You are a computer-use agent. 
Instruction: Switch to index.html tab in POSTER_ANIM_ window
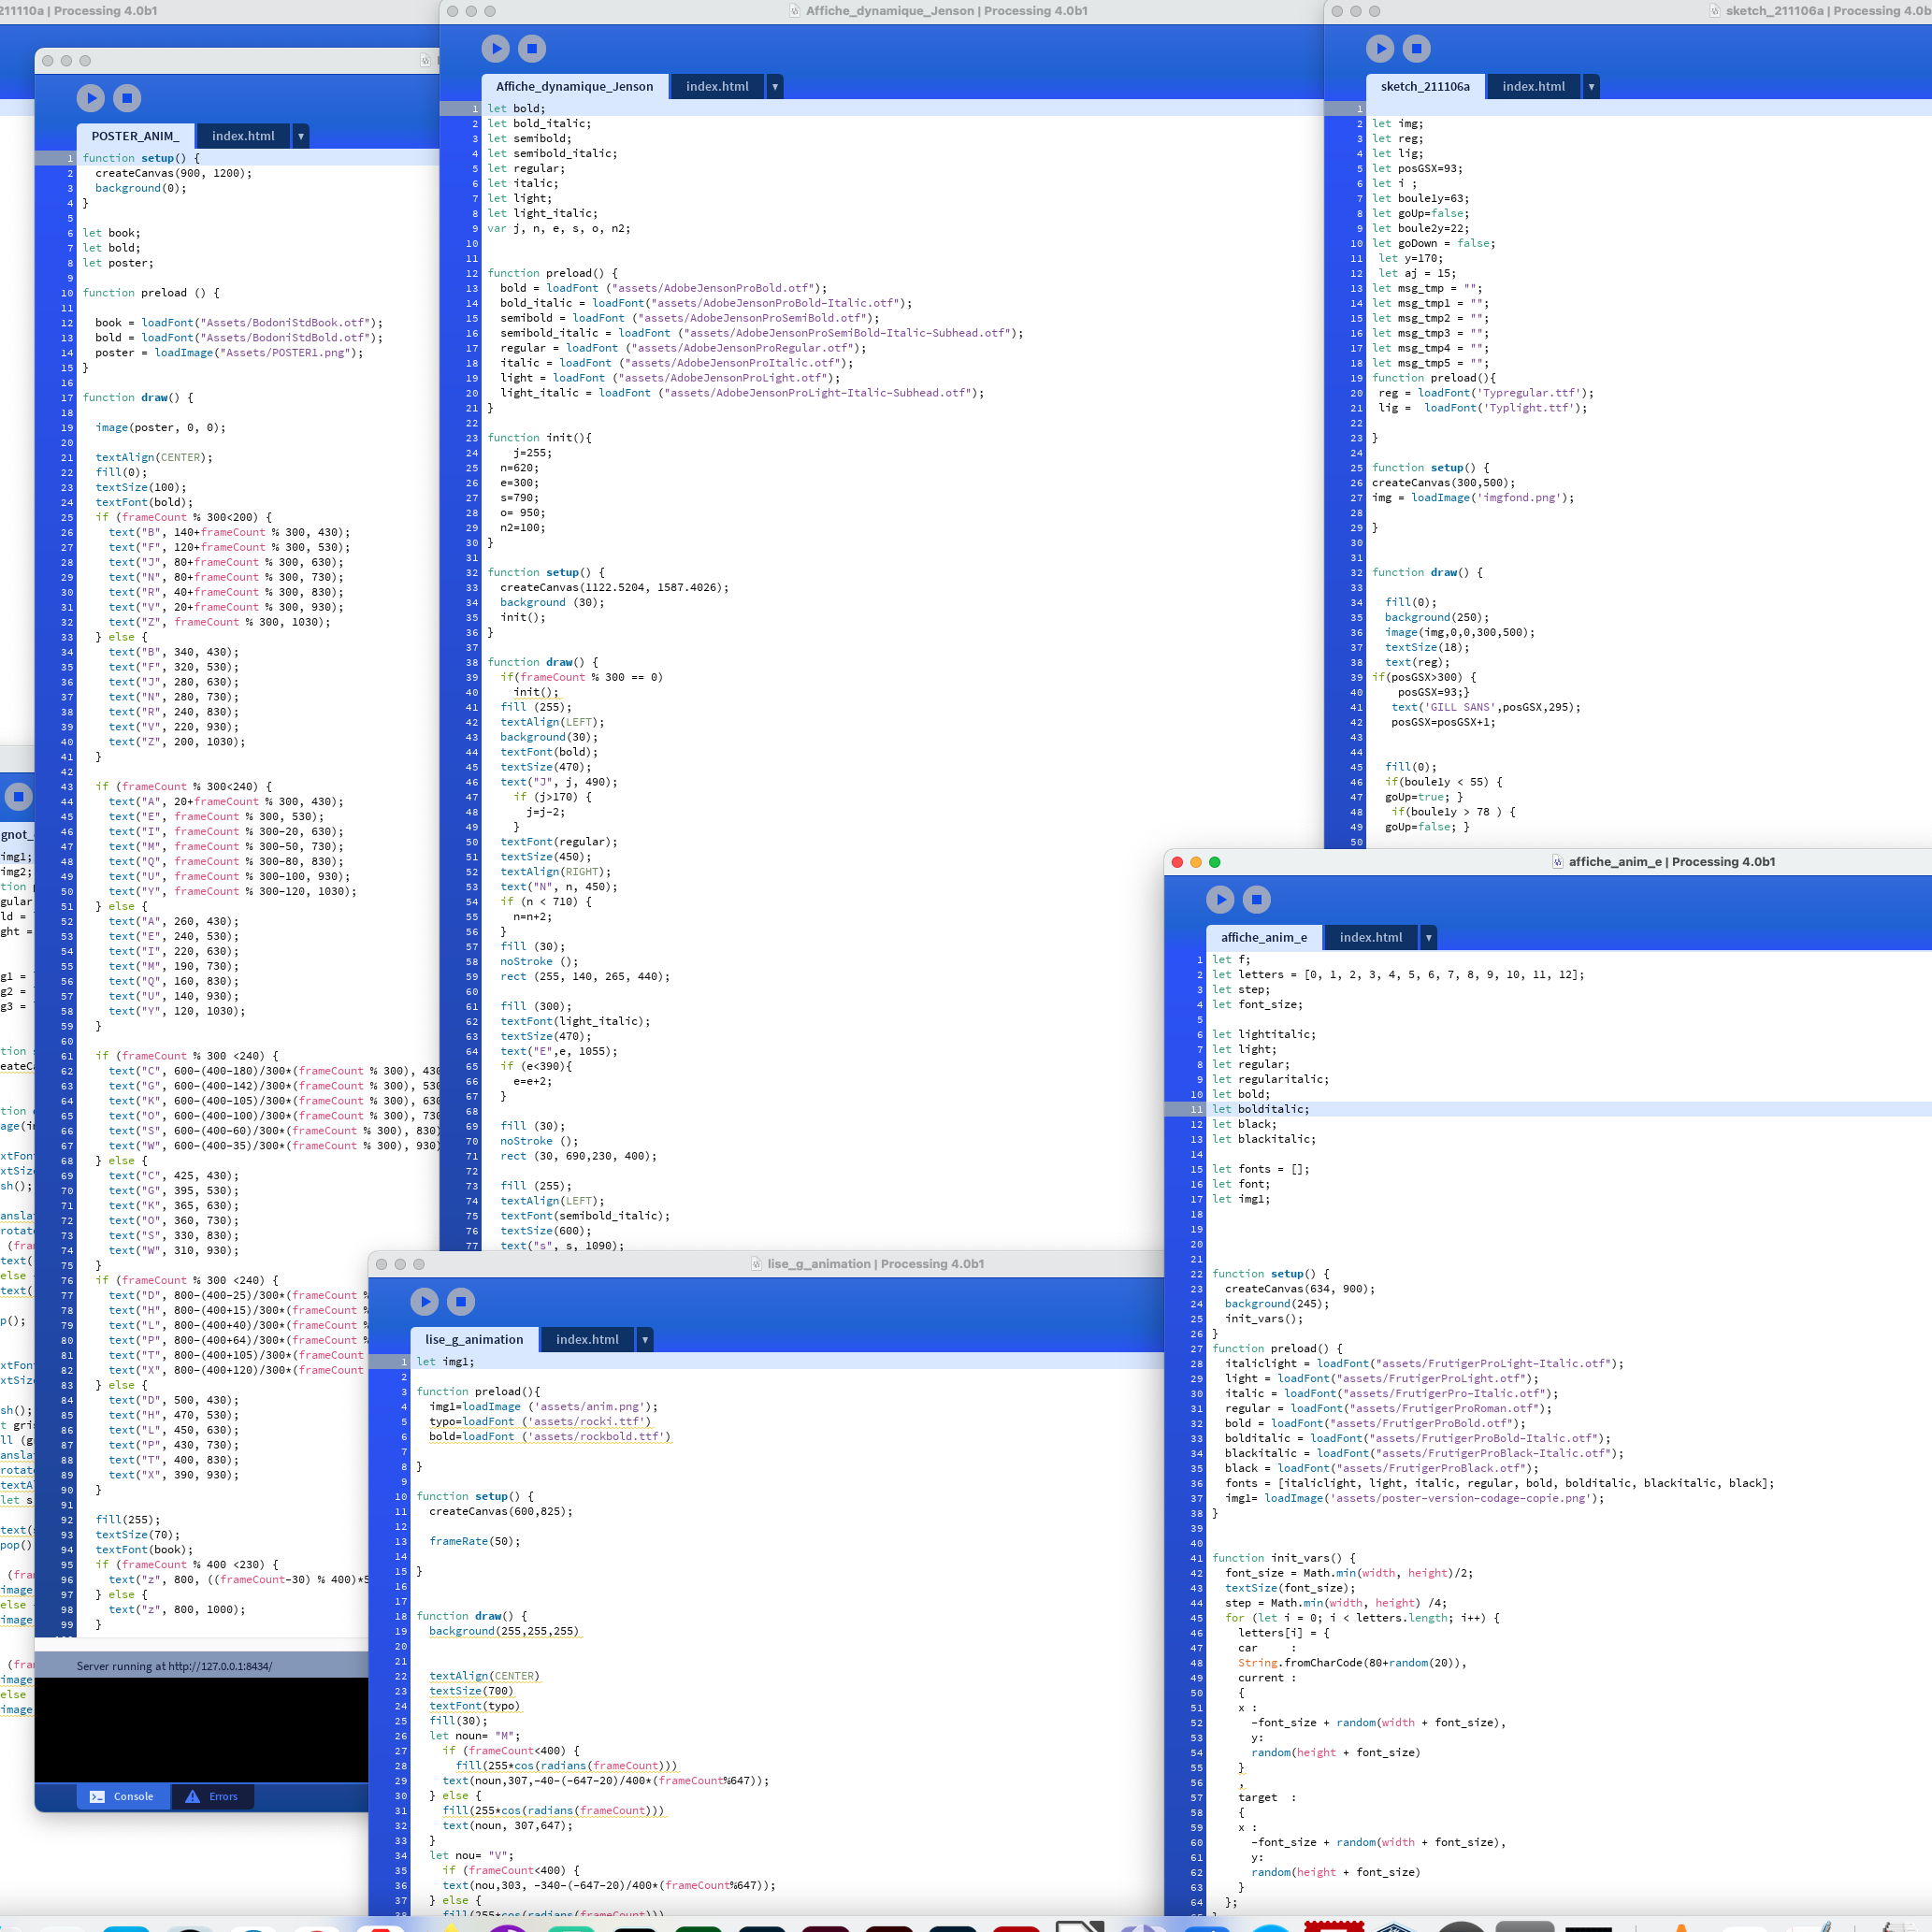[243, 136]
